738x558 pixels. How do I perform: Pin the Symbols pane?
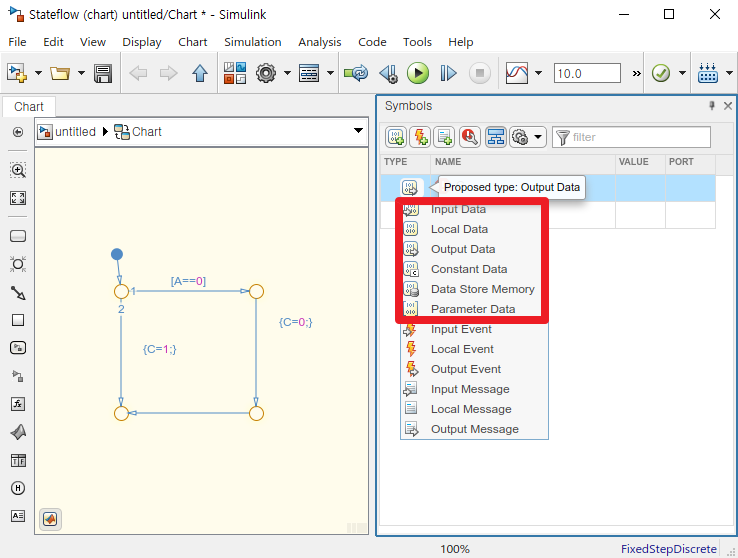[x=712, y=105]
